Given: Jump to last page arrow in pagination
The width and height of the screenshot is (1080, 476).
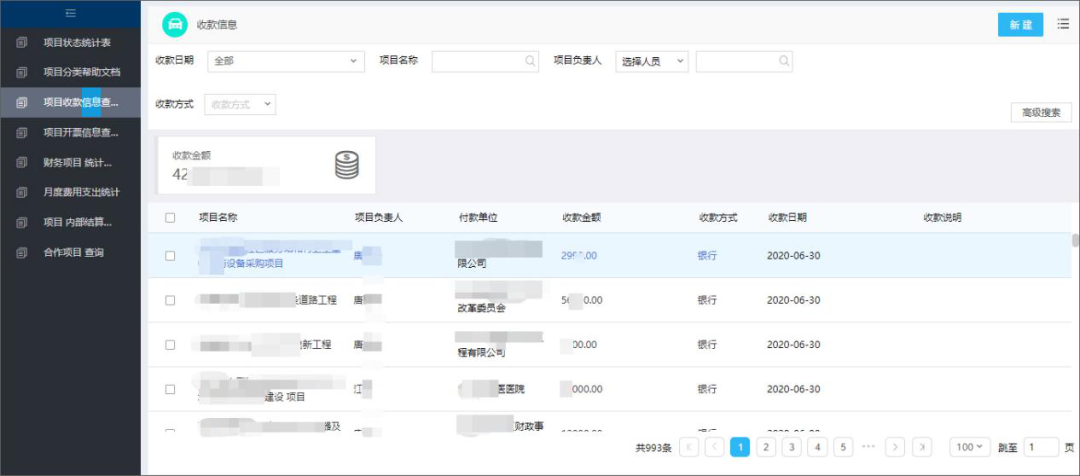Looking at the screenshot, I should [x=922, y=447].
